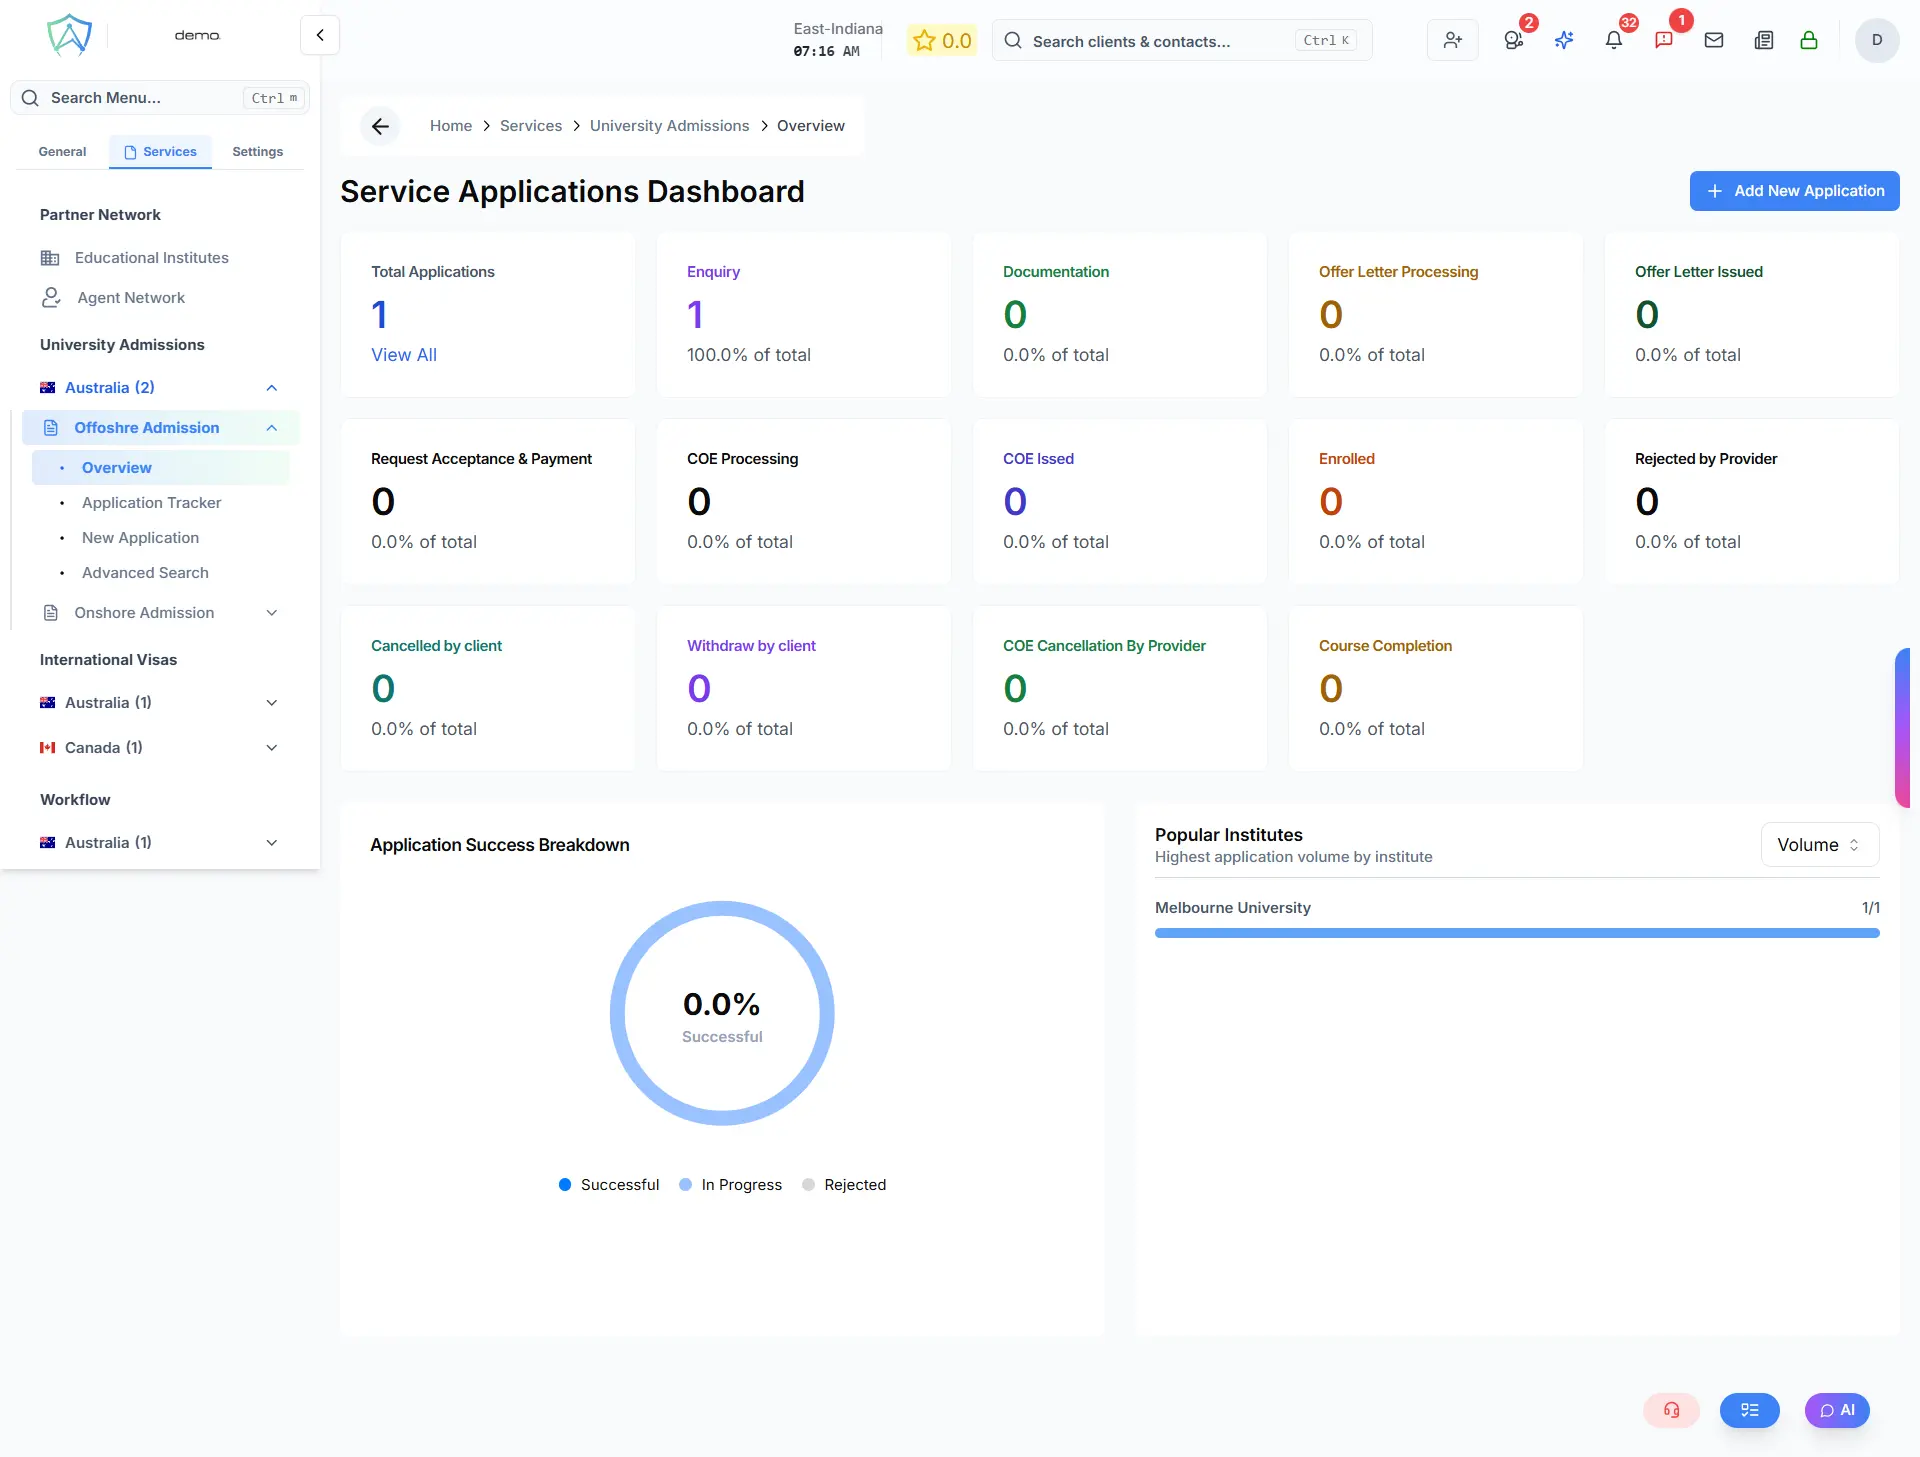
Task: Click the add client person-plus icon
Action: (x=1452, y=40)
